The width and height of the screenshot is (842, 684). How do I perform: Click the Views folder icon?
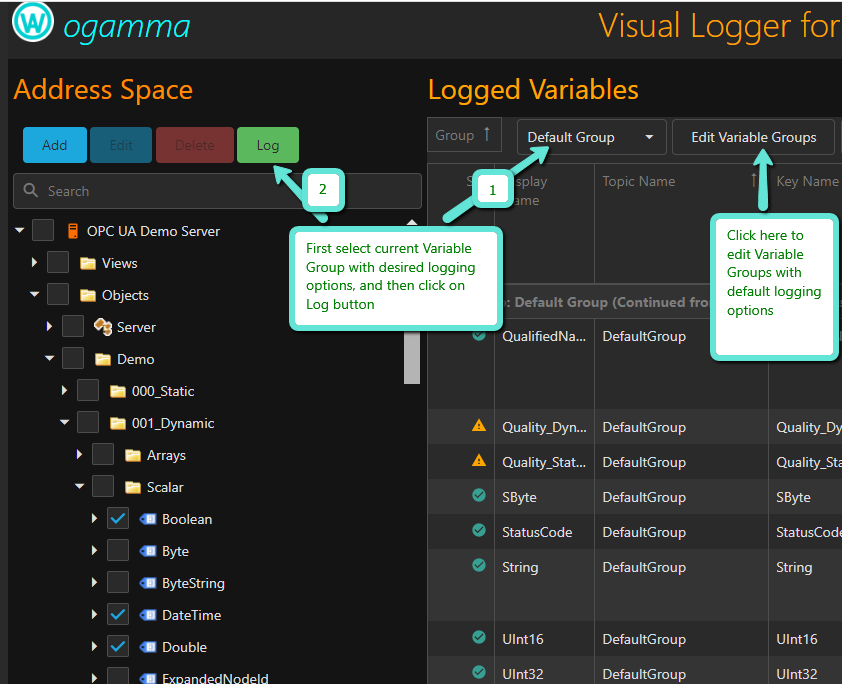point(88,263)
